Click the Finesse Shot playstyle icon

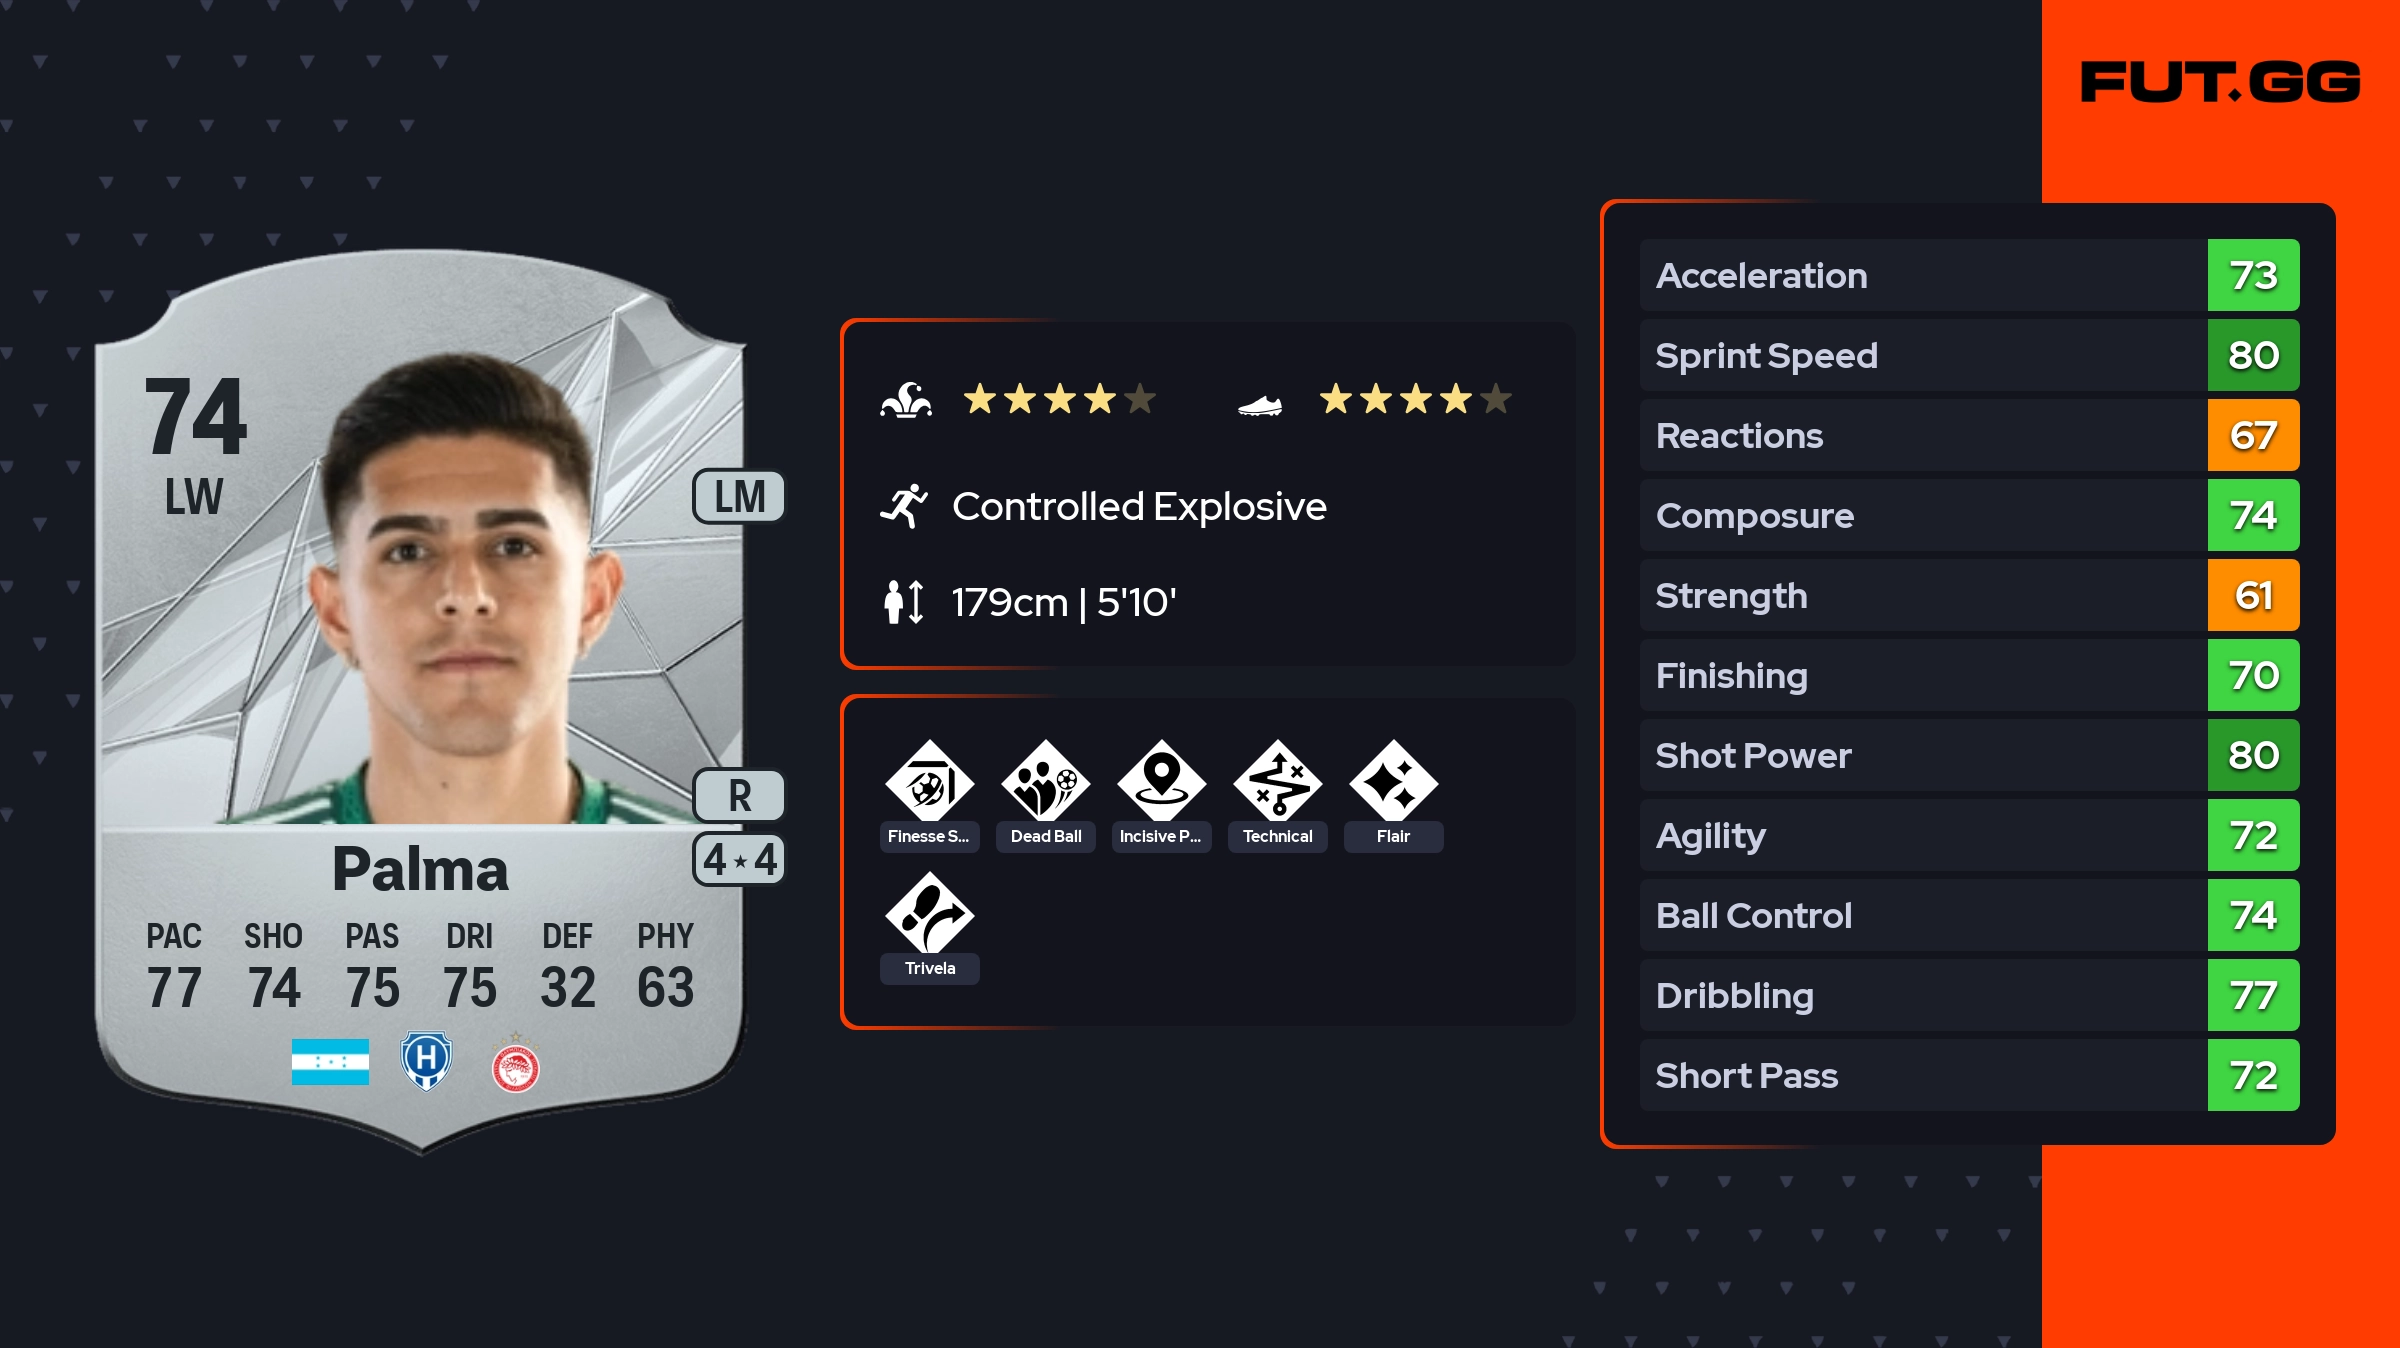point(929,783)
